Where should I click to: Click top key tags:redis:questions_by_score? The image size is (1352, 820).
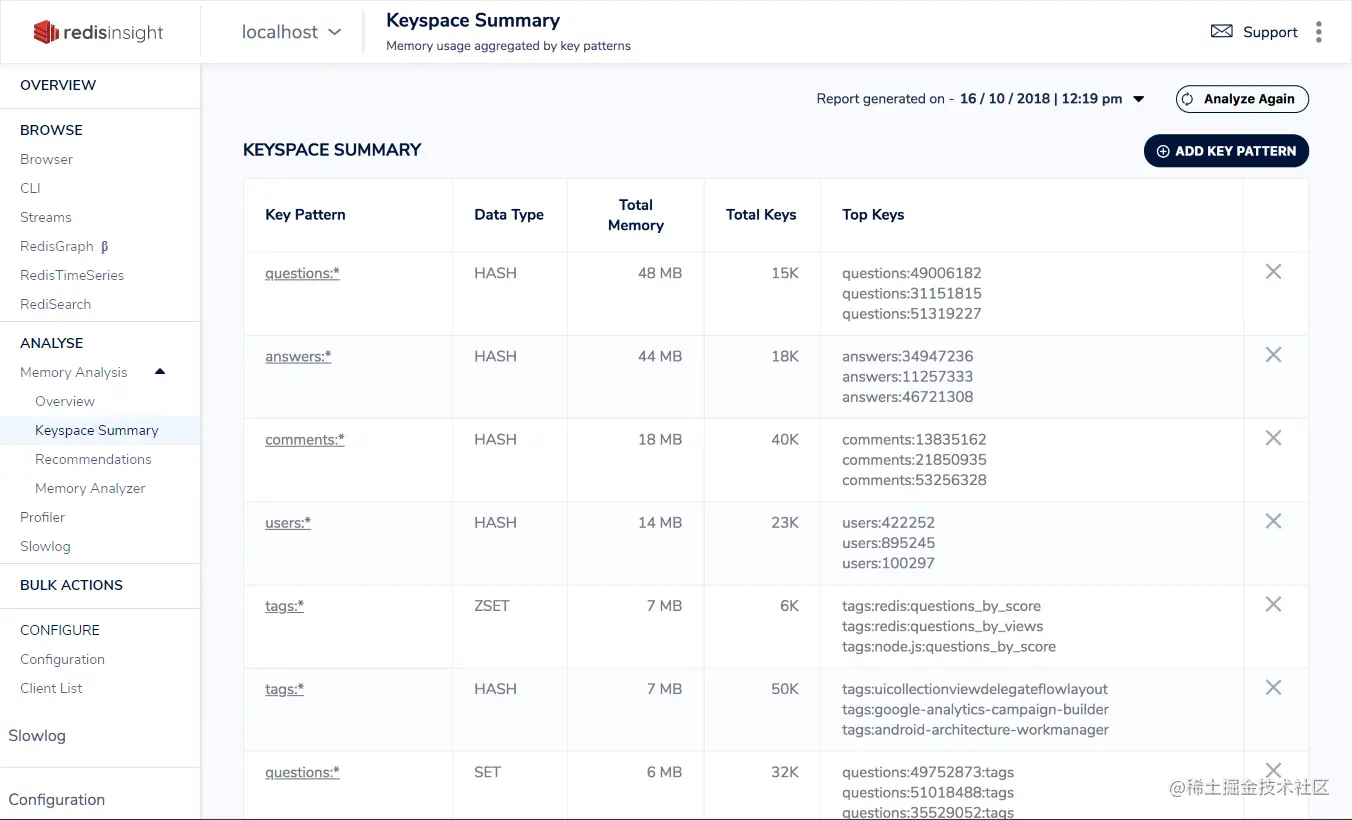tap(941, 605)
